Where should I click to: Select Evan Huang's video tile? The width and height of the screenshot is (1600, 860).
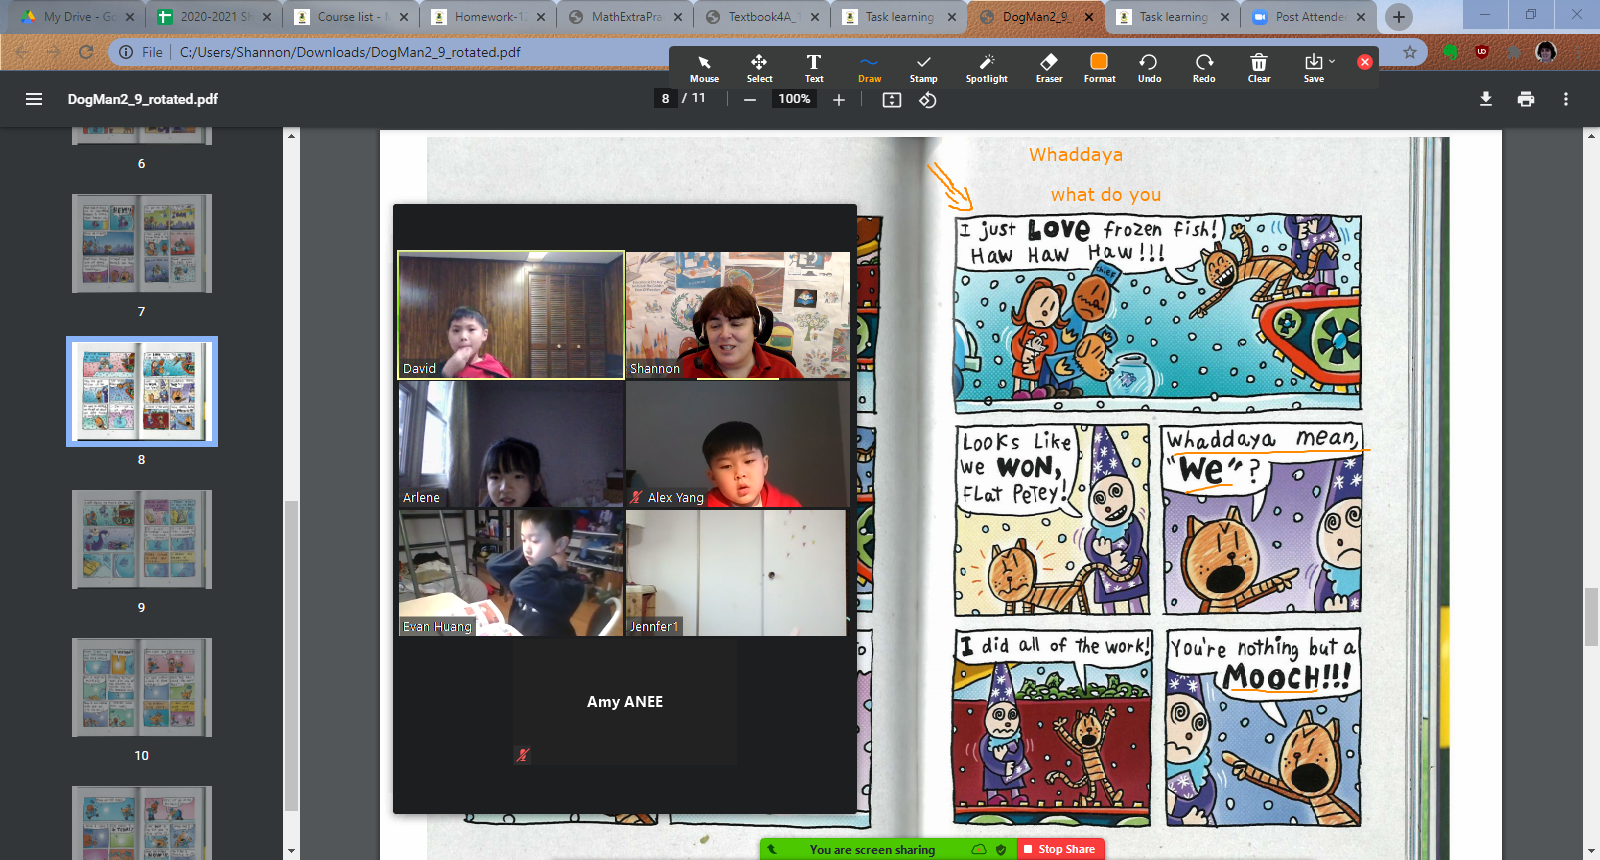pyautogui.click(x=511, y=573)
